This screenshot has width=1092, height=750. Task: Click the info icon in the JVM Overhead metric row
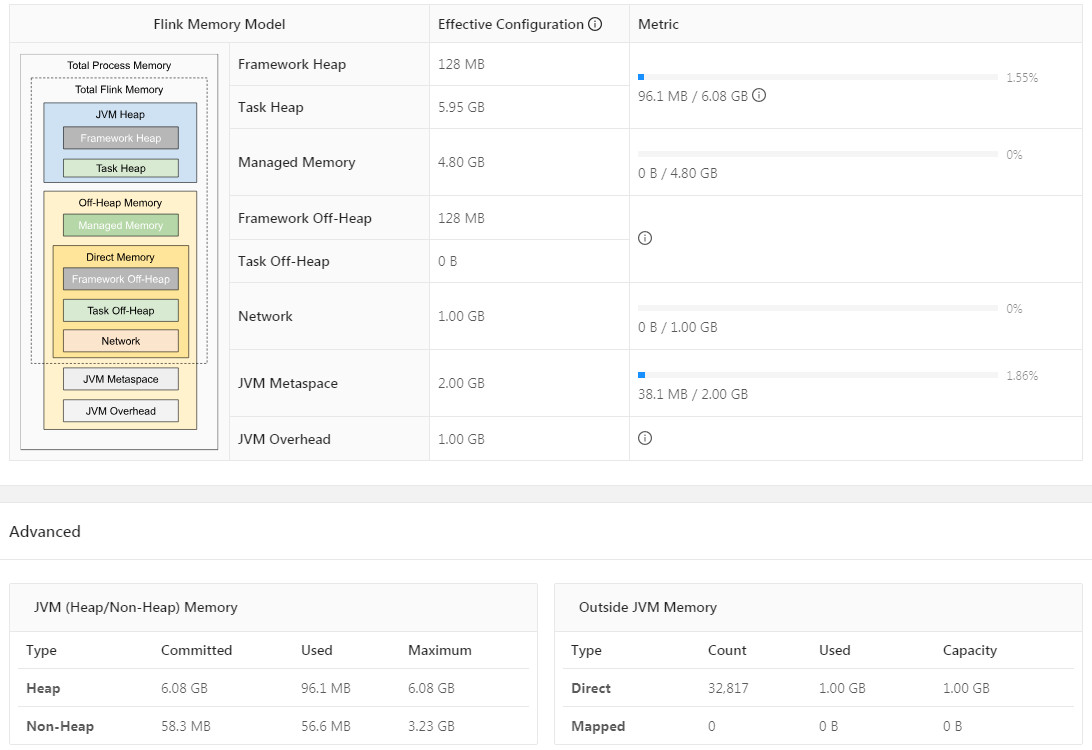[645, 438]
